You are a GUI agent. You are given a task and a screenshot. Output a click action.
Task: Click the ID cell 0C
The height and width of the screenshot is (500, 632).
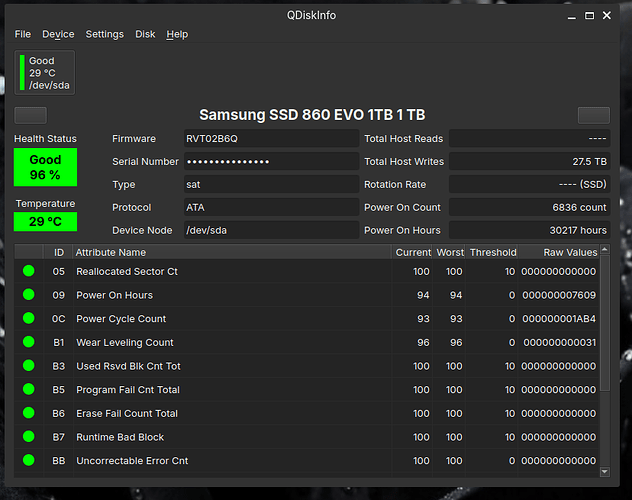[58, 319]
